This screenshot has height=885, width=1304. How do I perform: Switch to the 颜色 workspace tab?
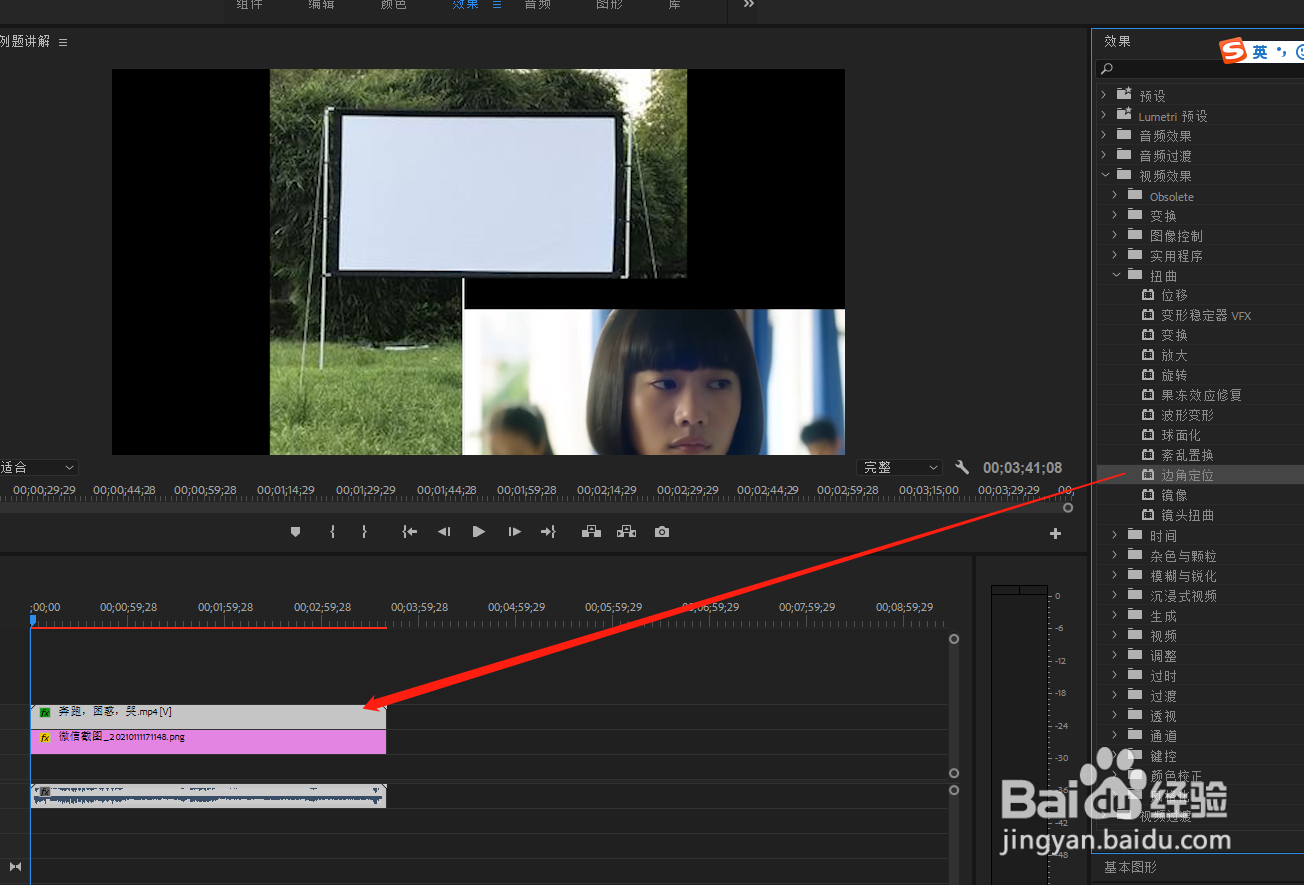tap(394, 4)
